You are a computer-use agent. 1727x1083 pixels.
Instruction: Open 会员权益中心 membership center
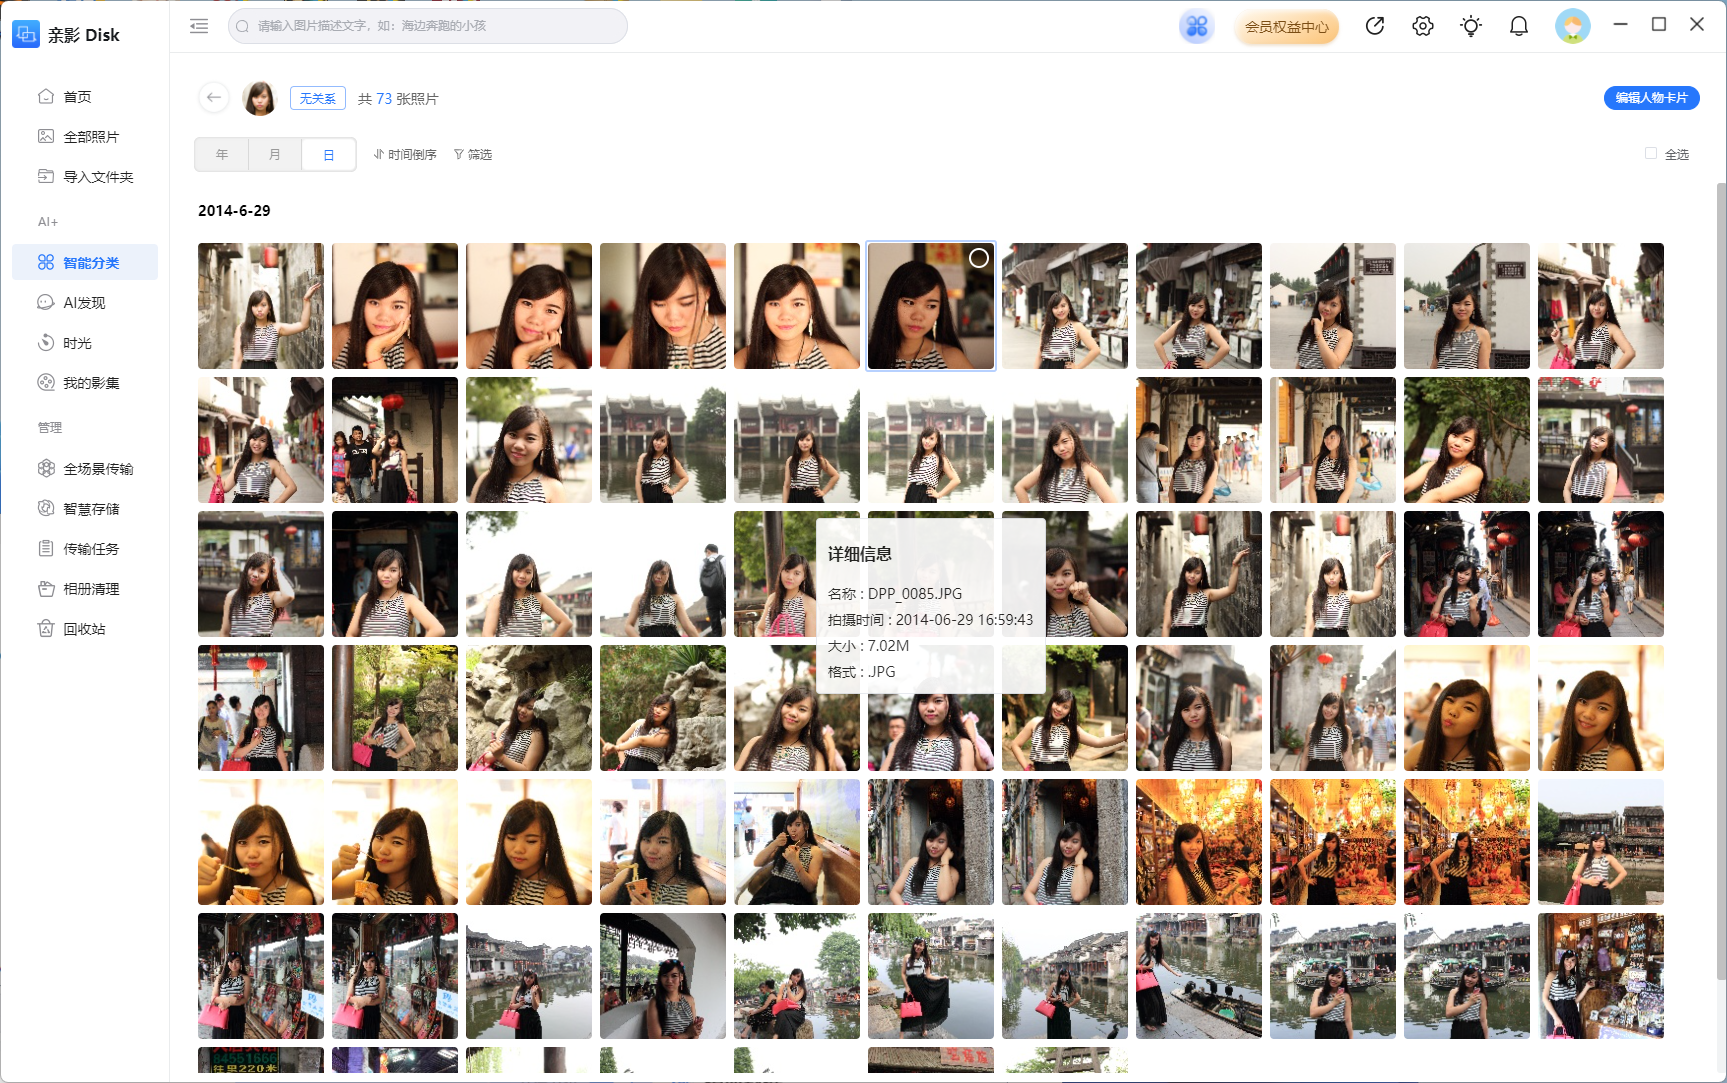coord(1286,27)
